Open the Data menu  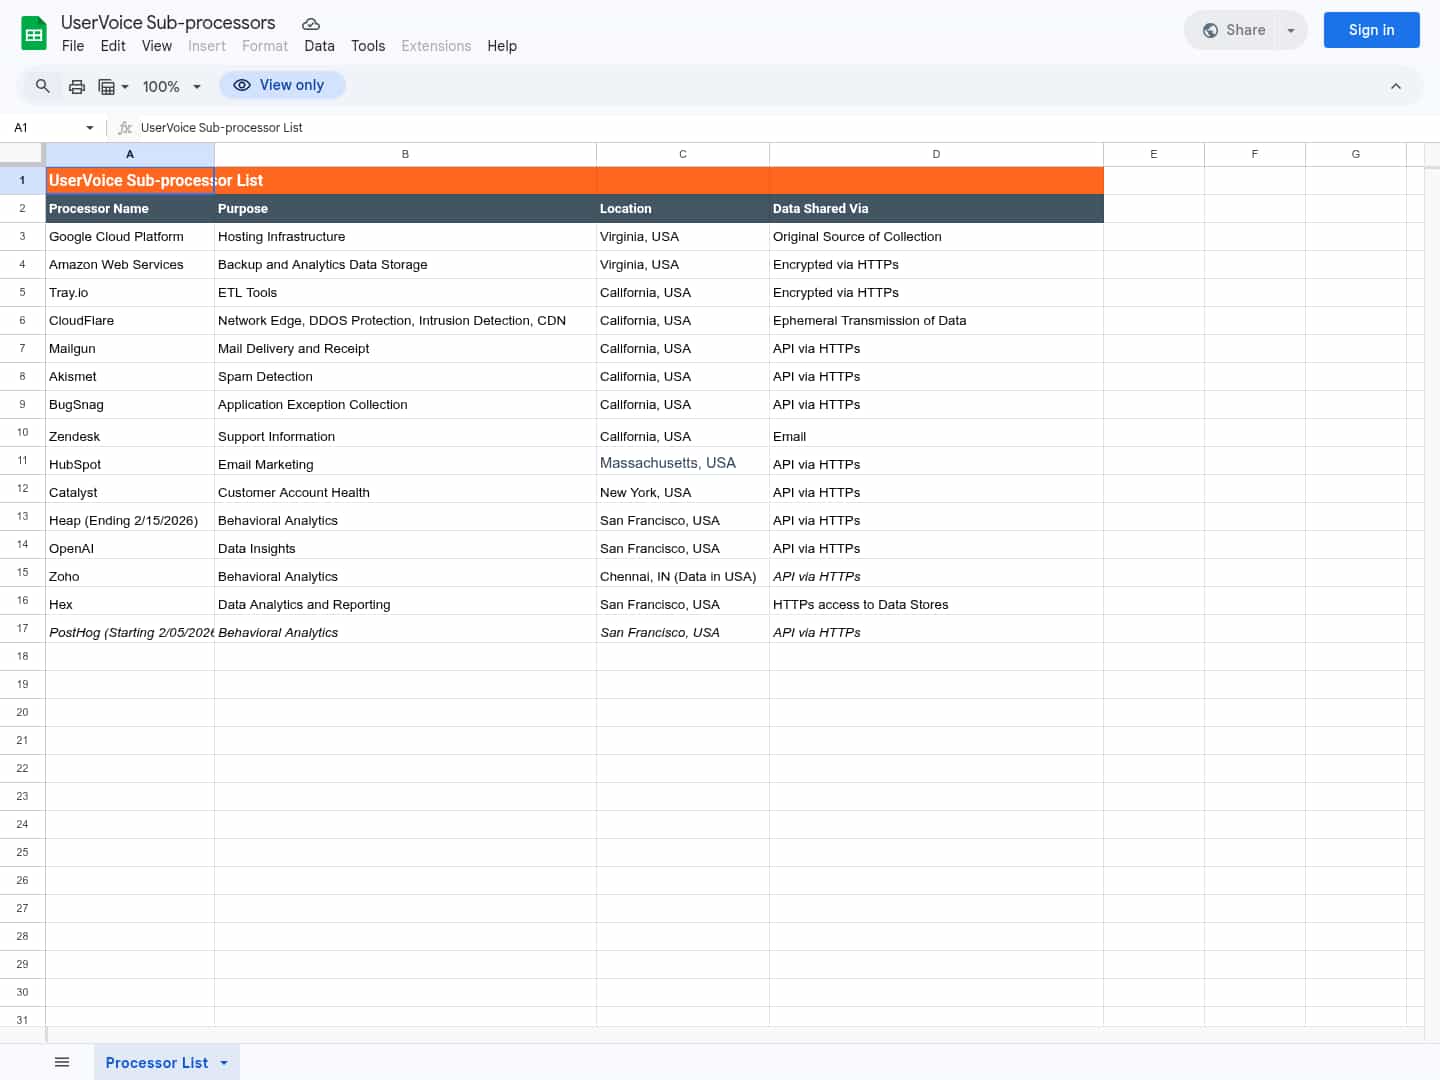click(x=319, y=46)
